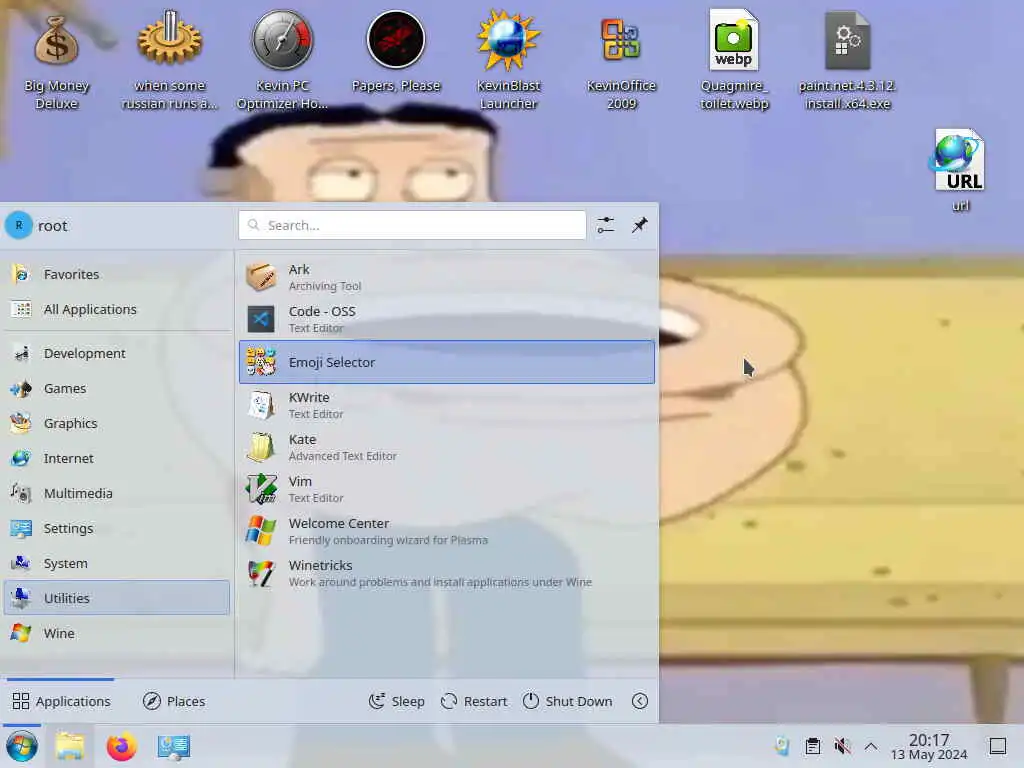Open Graphics category

click(117, 423)
